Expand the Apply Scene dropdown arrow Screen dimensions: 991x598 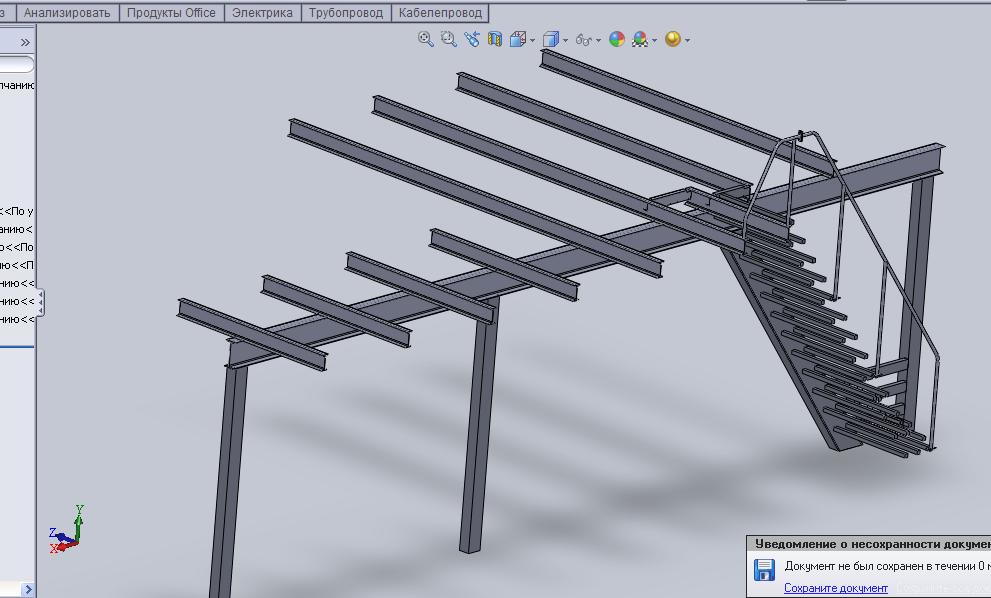point(655,40)
